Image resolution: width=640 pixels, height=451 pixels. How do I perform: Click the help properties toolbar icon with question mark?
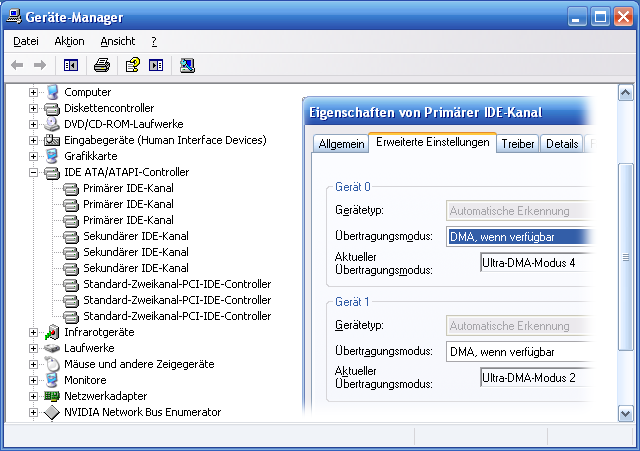coord(131,65)
